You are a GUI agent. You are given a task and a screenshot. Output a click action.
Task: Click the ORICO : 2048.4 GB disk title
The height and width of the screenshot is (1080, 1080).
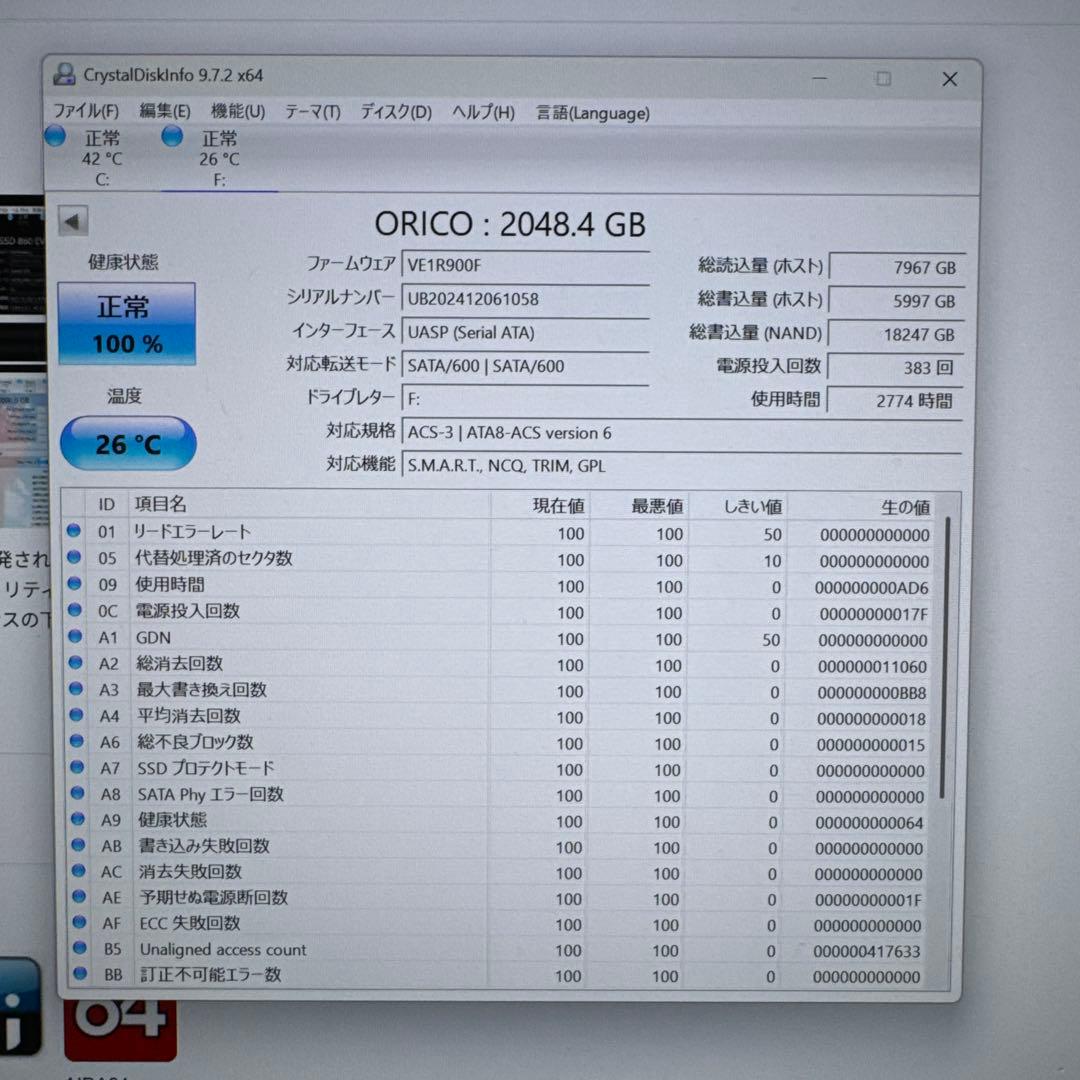510,224
